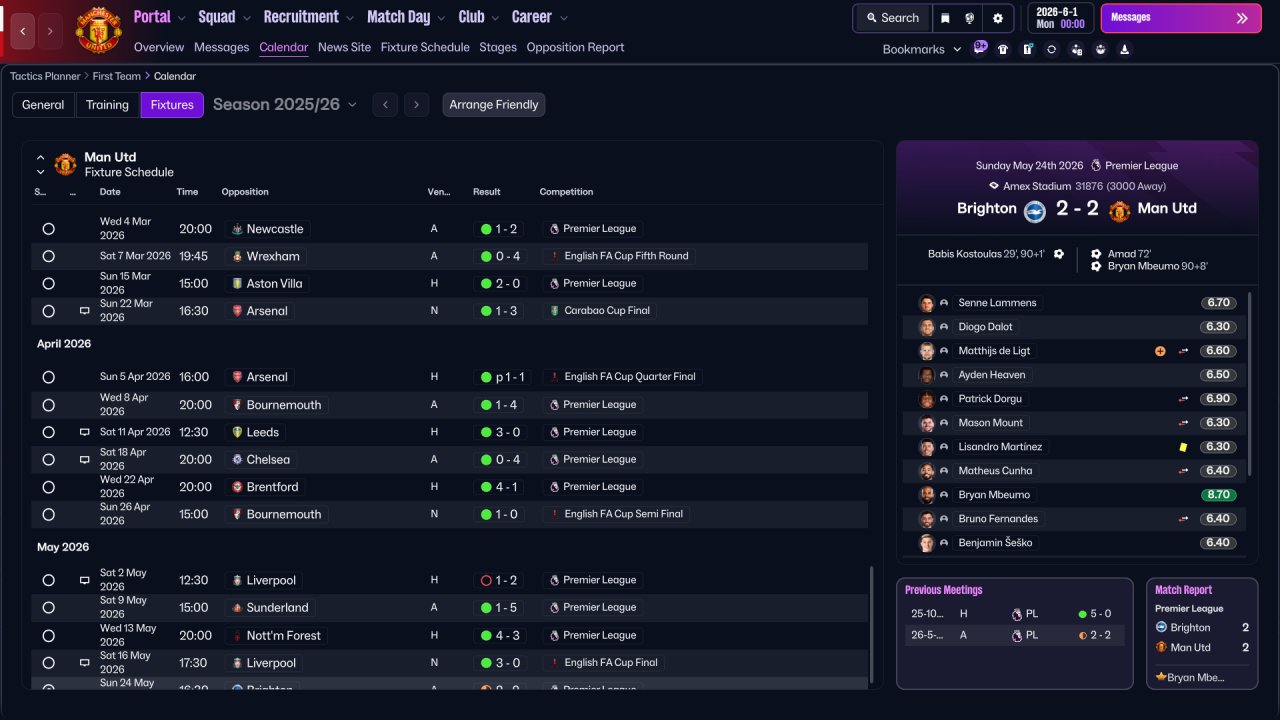1280x720 pixels.
Task: Select the Leeds fixture radio circle
Action: click(48, 432)
